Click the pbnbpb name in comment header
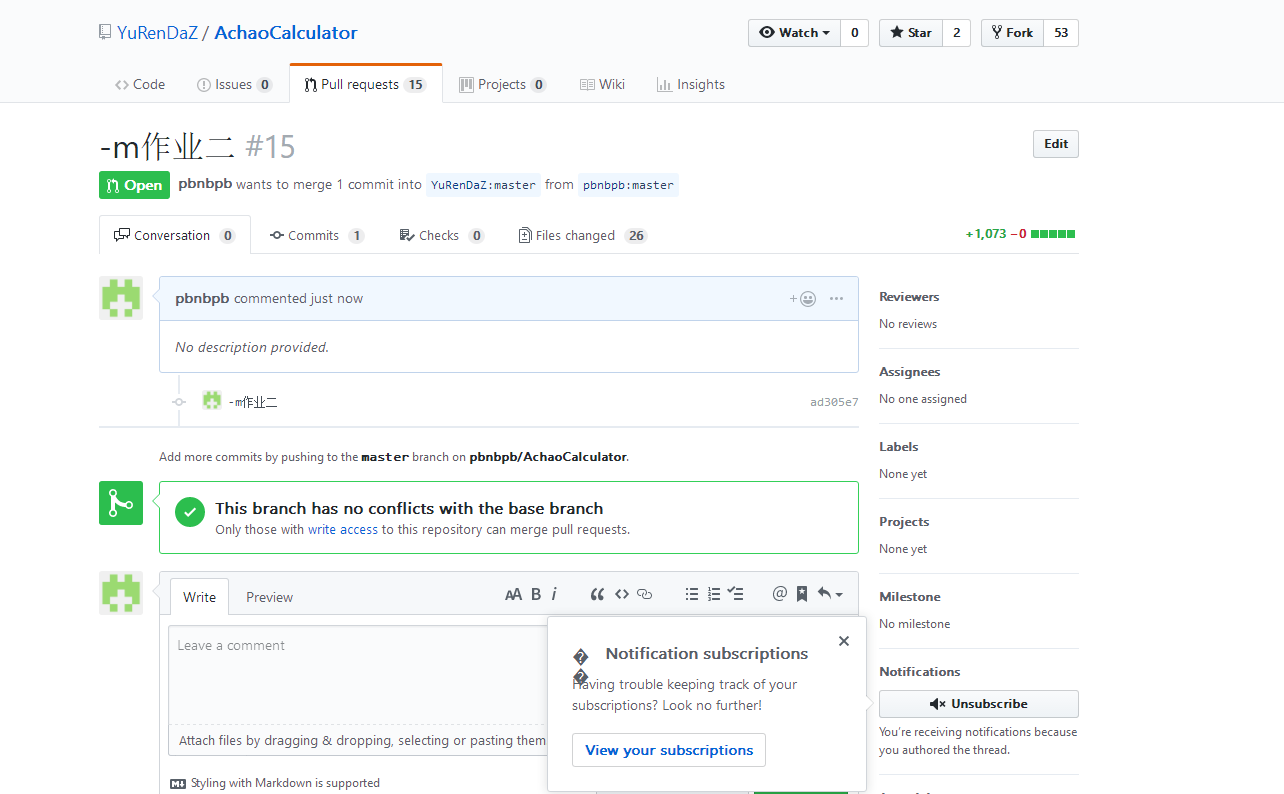The width and height of the screenshot is (1284, 794). click(202, 298)
